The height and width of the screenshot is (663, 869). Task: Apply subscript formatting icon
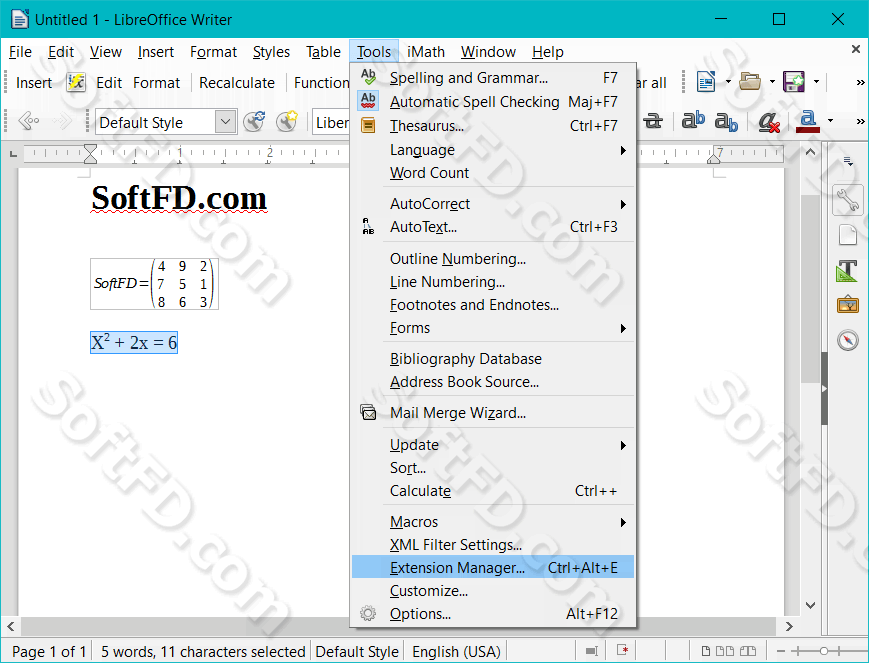pyautogui.click(x=726, y=121)
